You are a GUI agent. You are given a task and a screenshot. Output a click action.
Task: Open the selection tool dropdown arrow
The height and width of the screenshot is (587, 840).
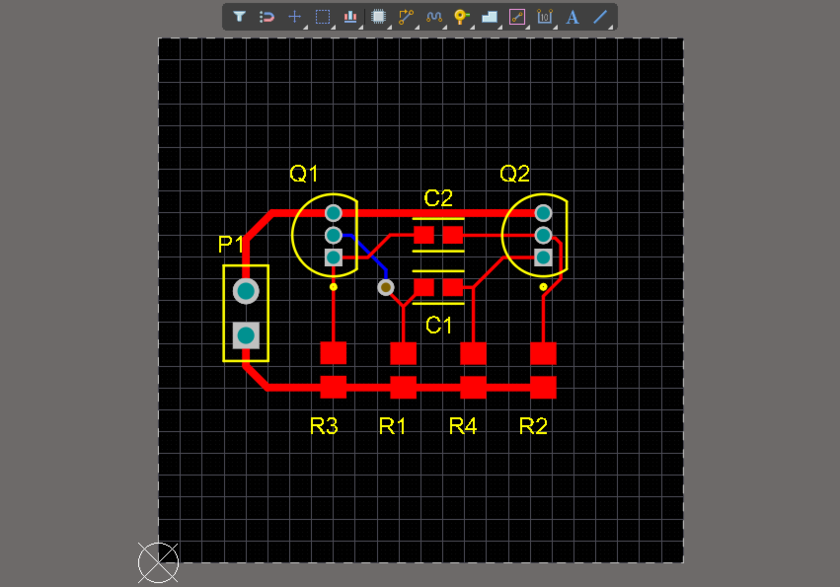[331, 25]
